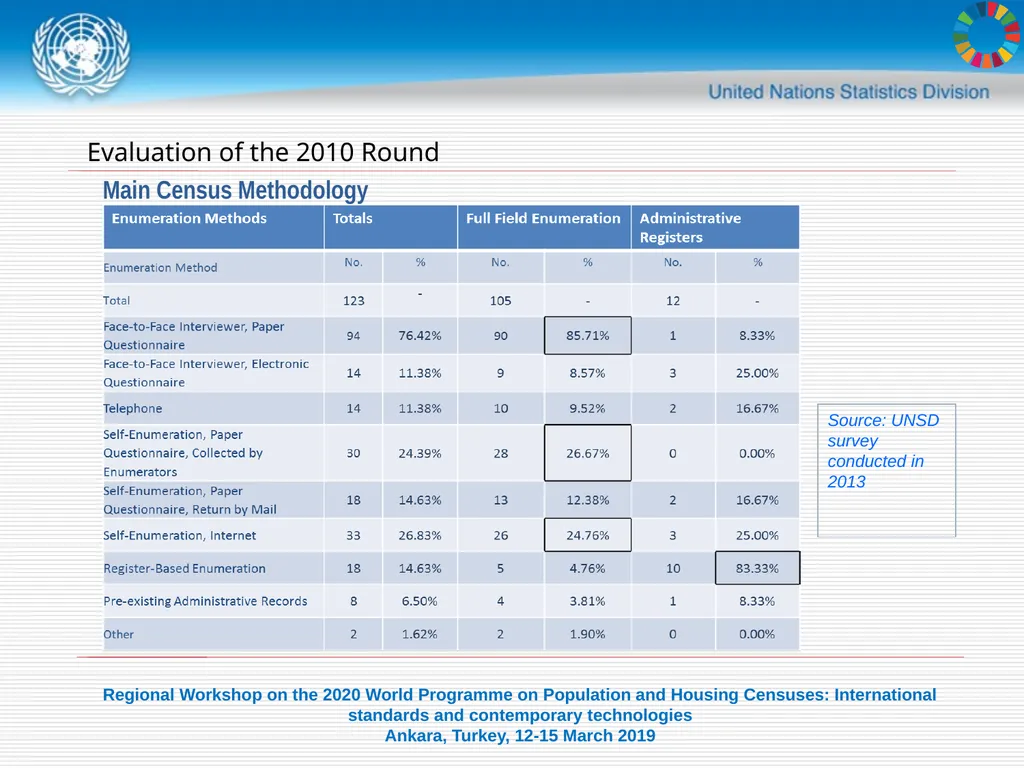Click the '76.42%' cell
Screen dimensions: 1024x768
pos(420,336)
